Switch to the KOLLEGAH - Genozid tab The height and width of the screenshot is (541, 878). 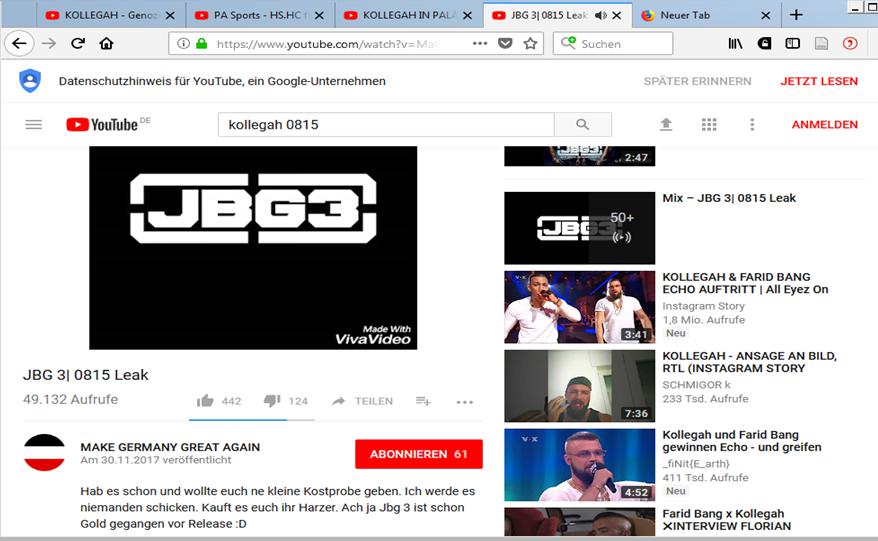click(109, 15)
